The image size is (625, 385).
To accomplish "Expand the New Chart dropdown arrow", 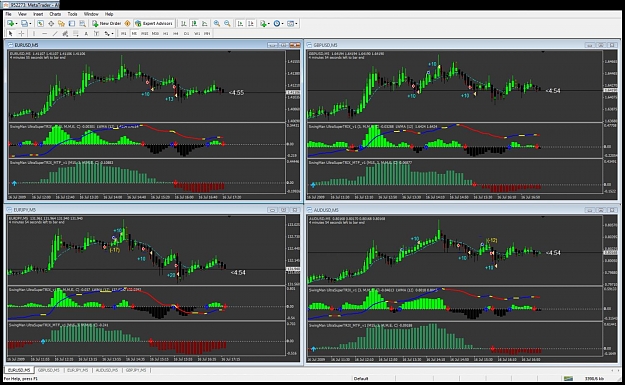I will click(16, 24).
